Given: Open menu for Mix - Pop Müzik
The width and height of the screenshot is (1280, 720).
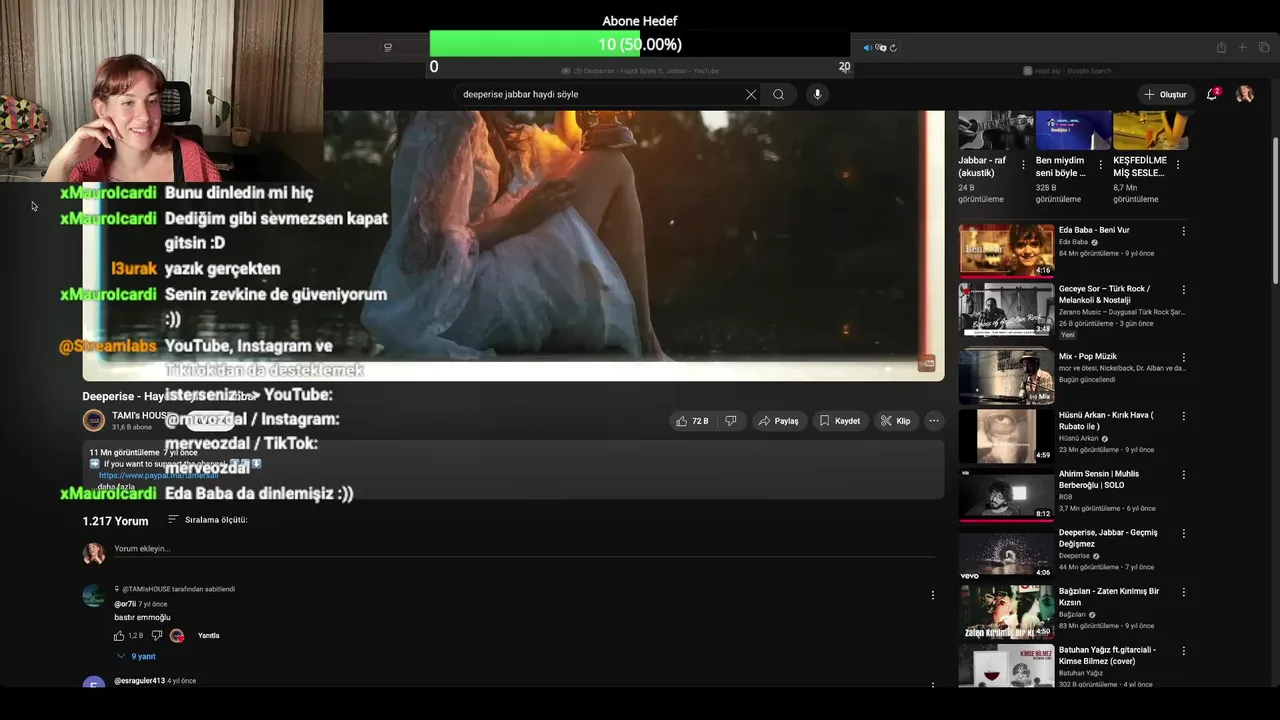Looking at the screenshot, I should (1184, 357).
